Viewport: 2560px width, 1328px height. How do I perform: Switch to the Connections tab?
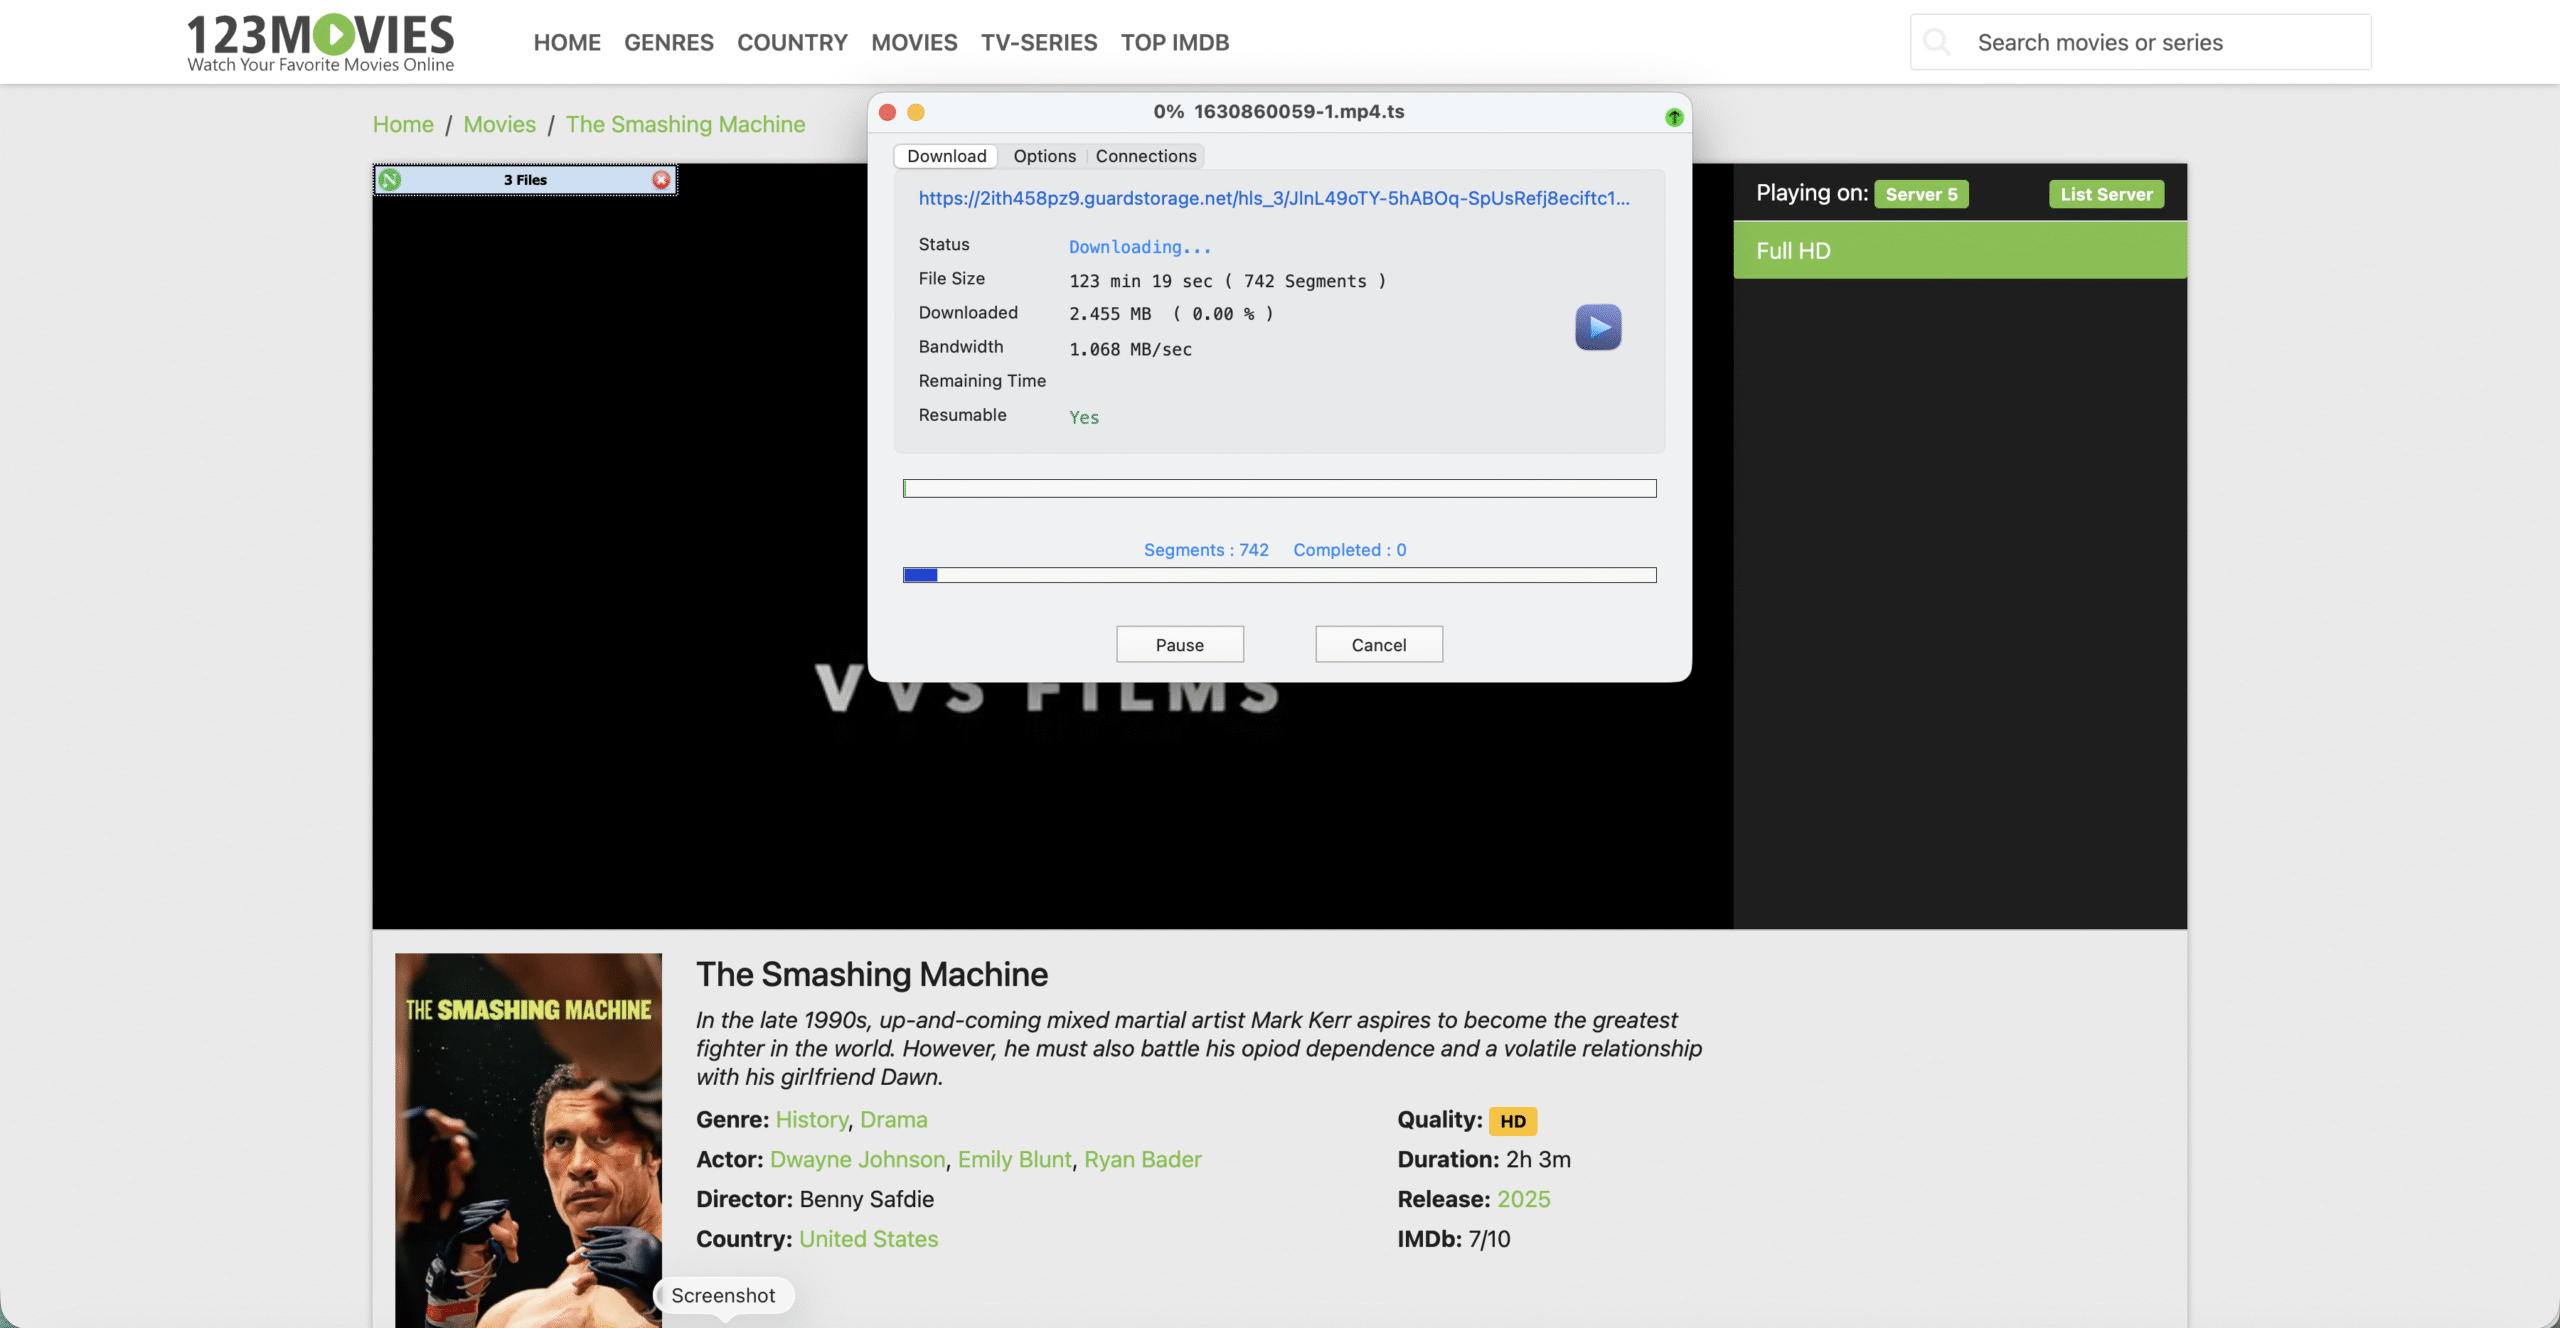[1145, 156]
